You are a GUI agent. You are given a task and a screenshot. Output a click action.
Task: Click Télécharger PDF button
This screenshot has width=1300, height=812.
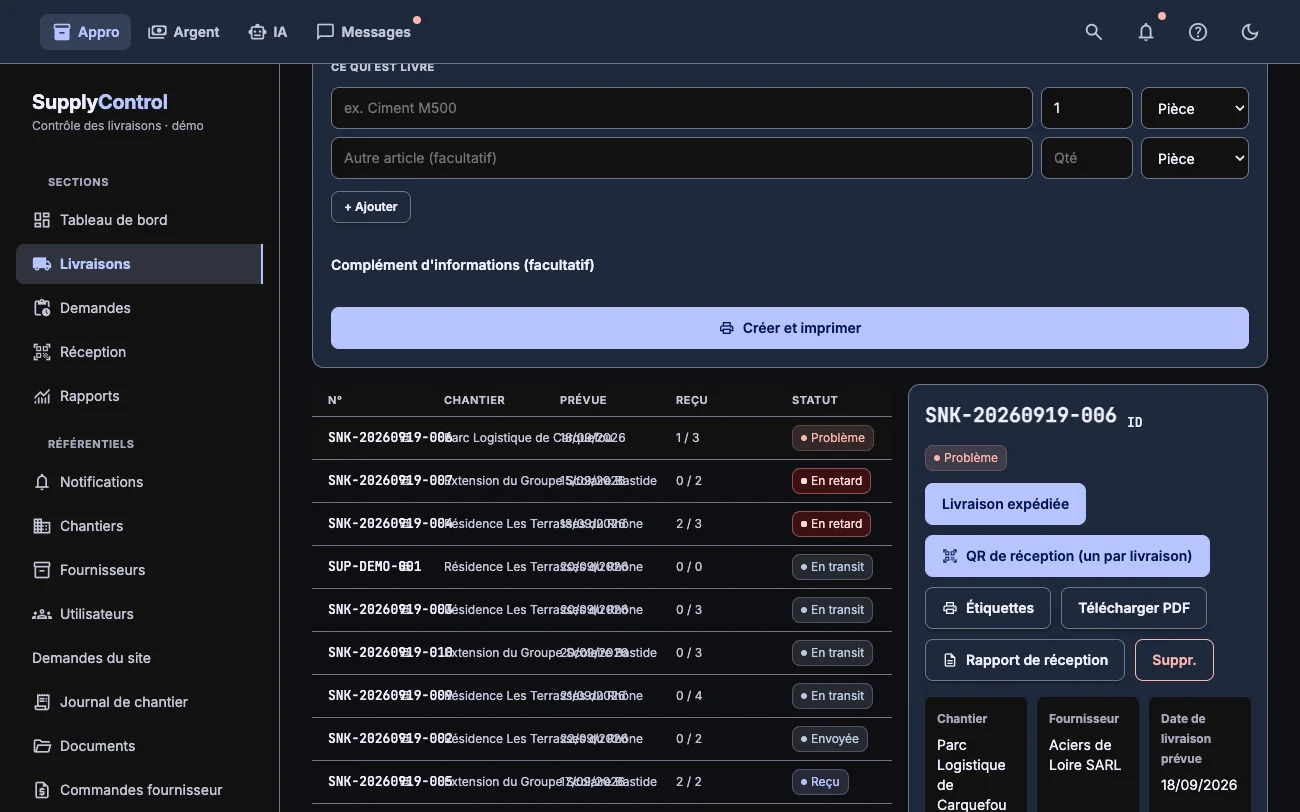click(1134, 608)
